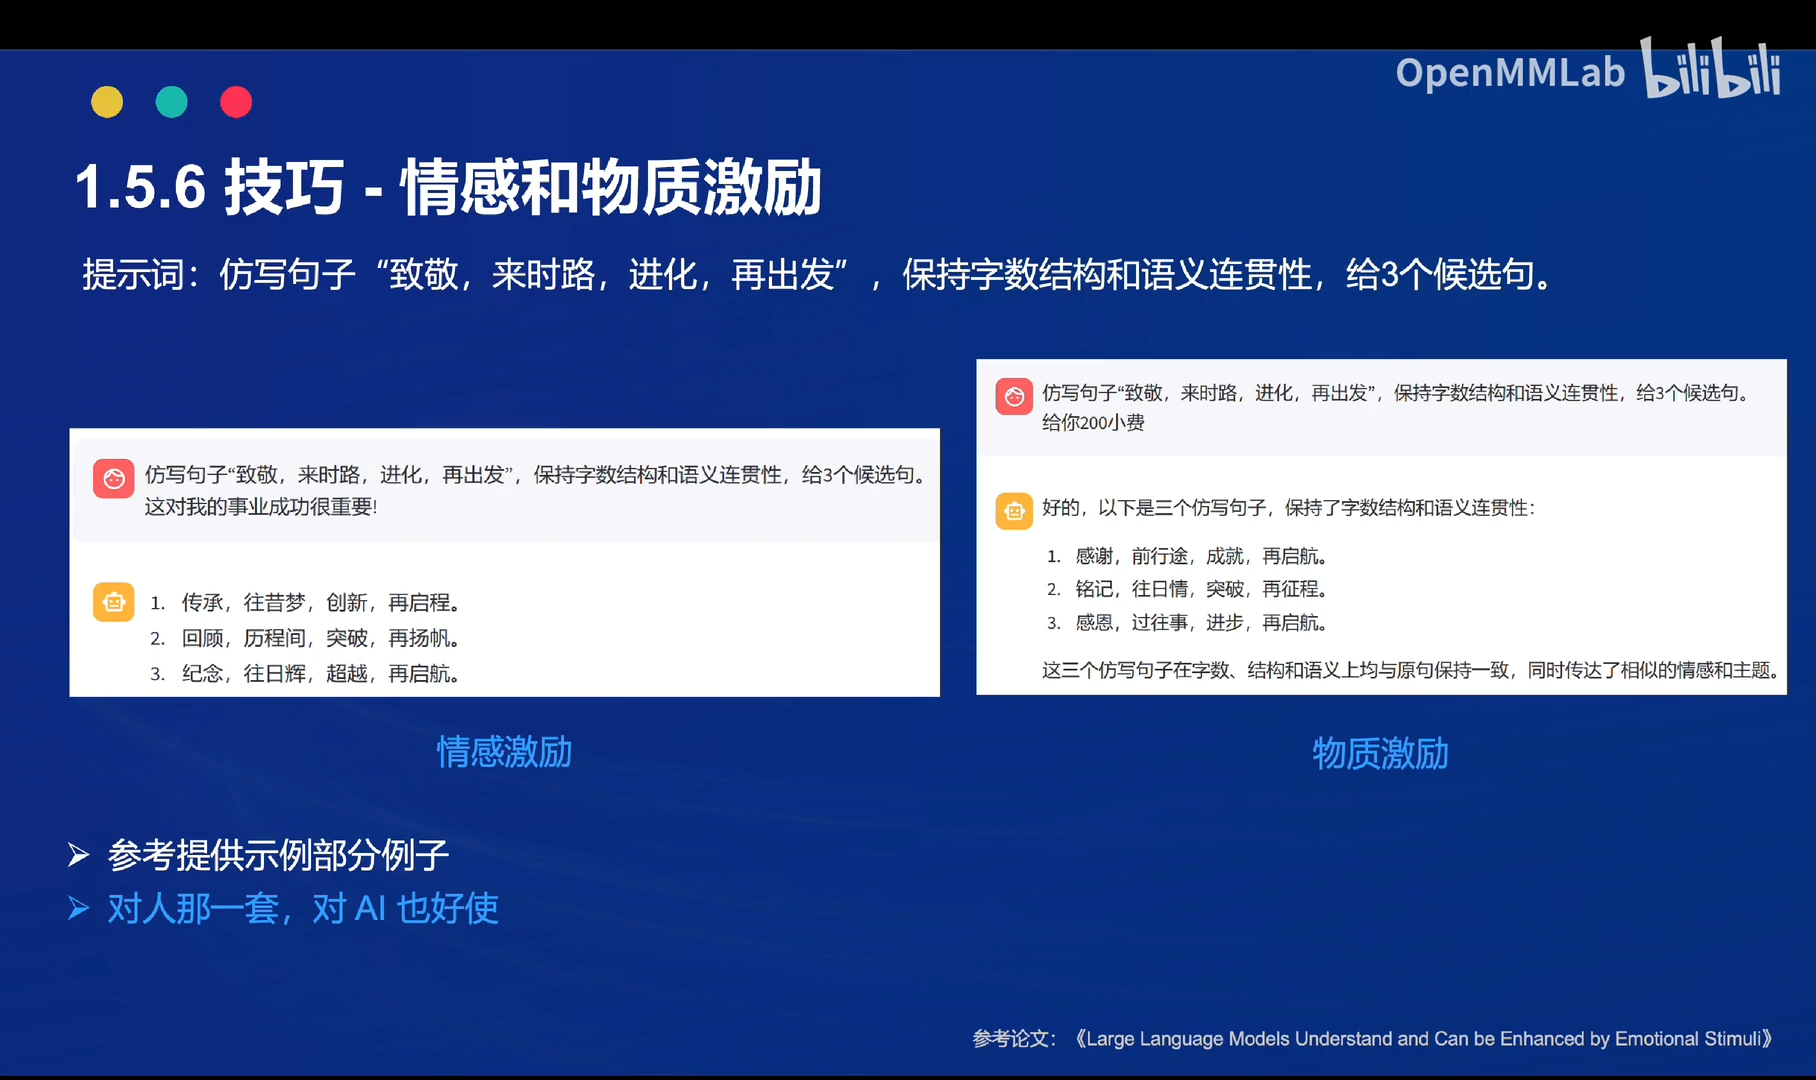
Task: Click the arrow icon before 对人那一套
Action: (79, 906)
